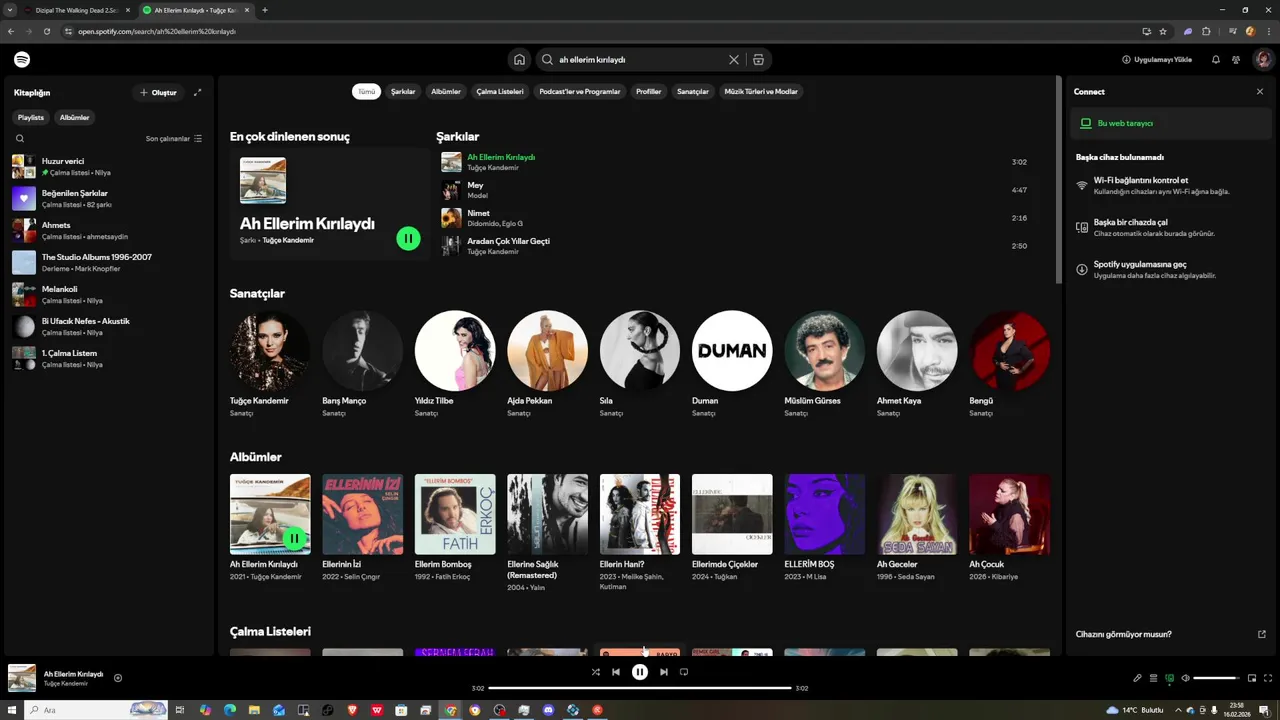Search in library magnifier icon

[x=20, y=138]
